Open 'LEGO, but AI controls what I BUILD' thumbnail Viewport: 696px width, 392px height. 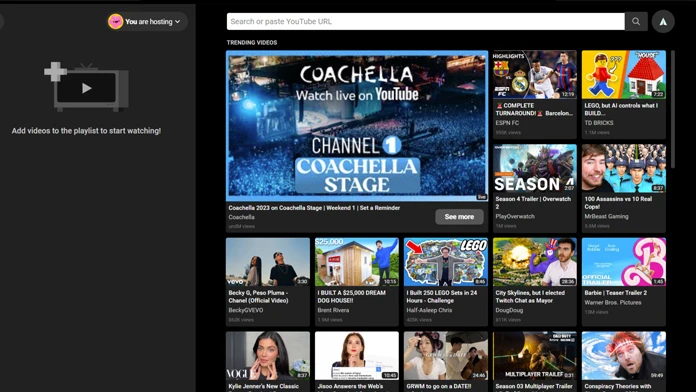pos(624,75)
